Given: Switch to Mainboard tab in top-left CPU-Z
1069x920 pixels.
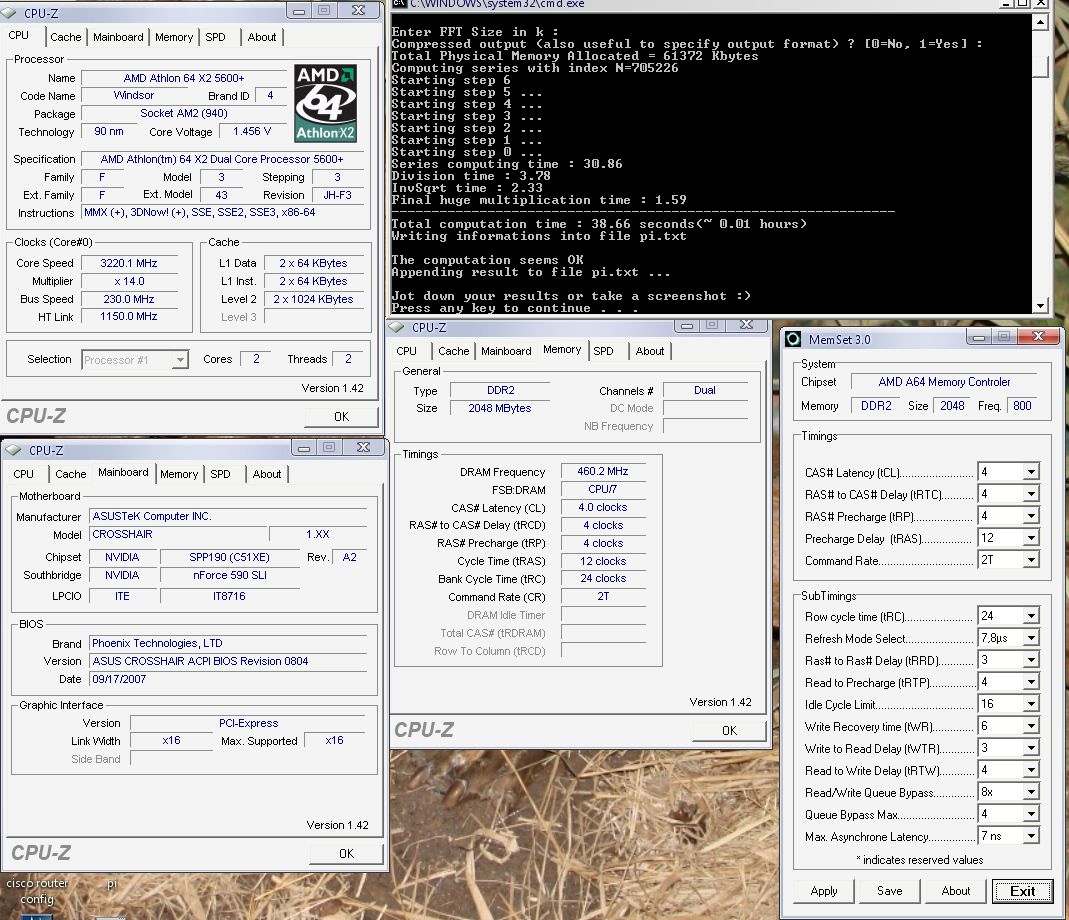Looking at the screenshot, I should (x=118, y=37).
